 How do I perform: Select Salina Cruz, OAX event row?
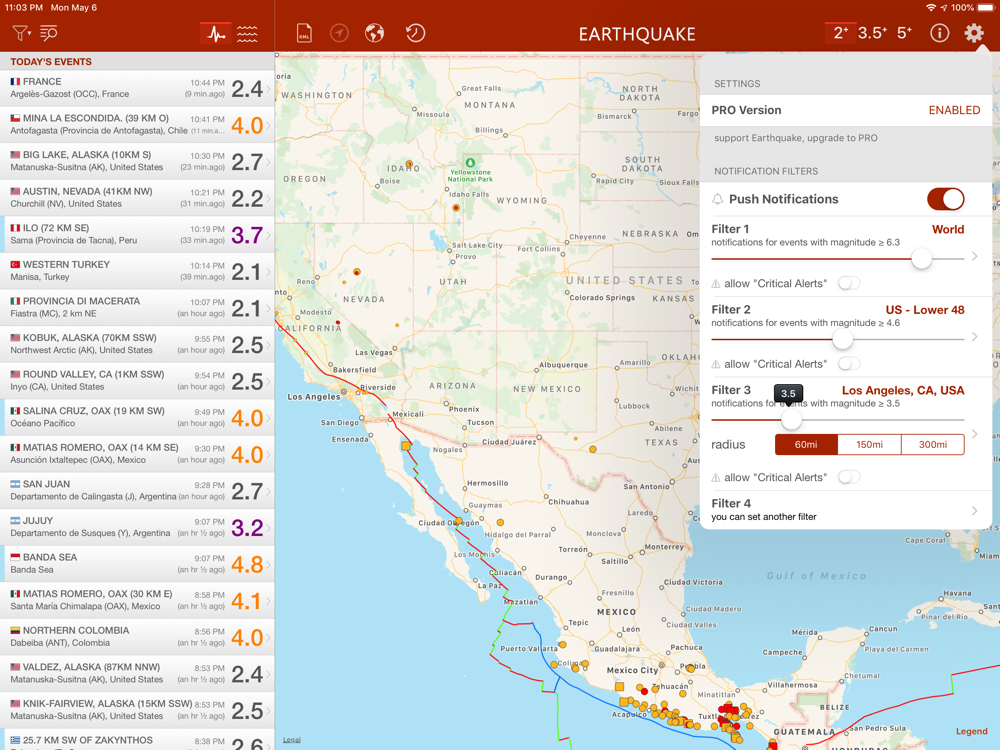tap(137, 417)
